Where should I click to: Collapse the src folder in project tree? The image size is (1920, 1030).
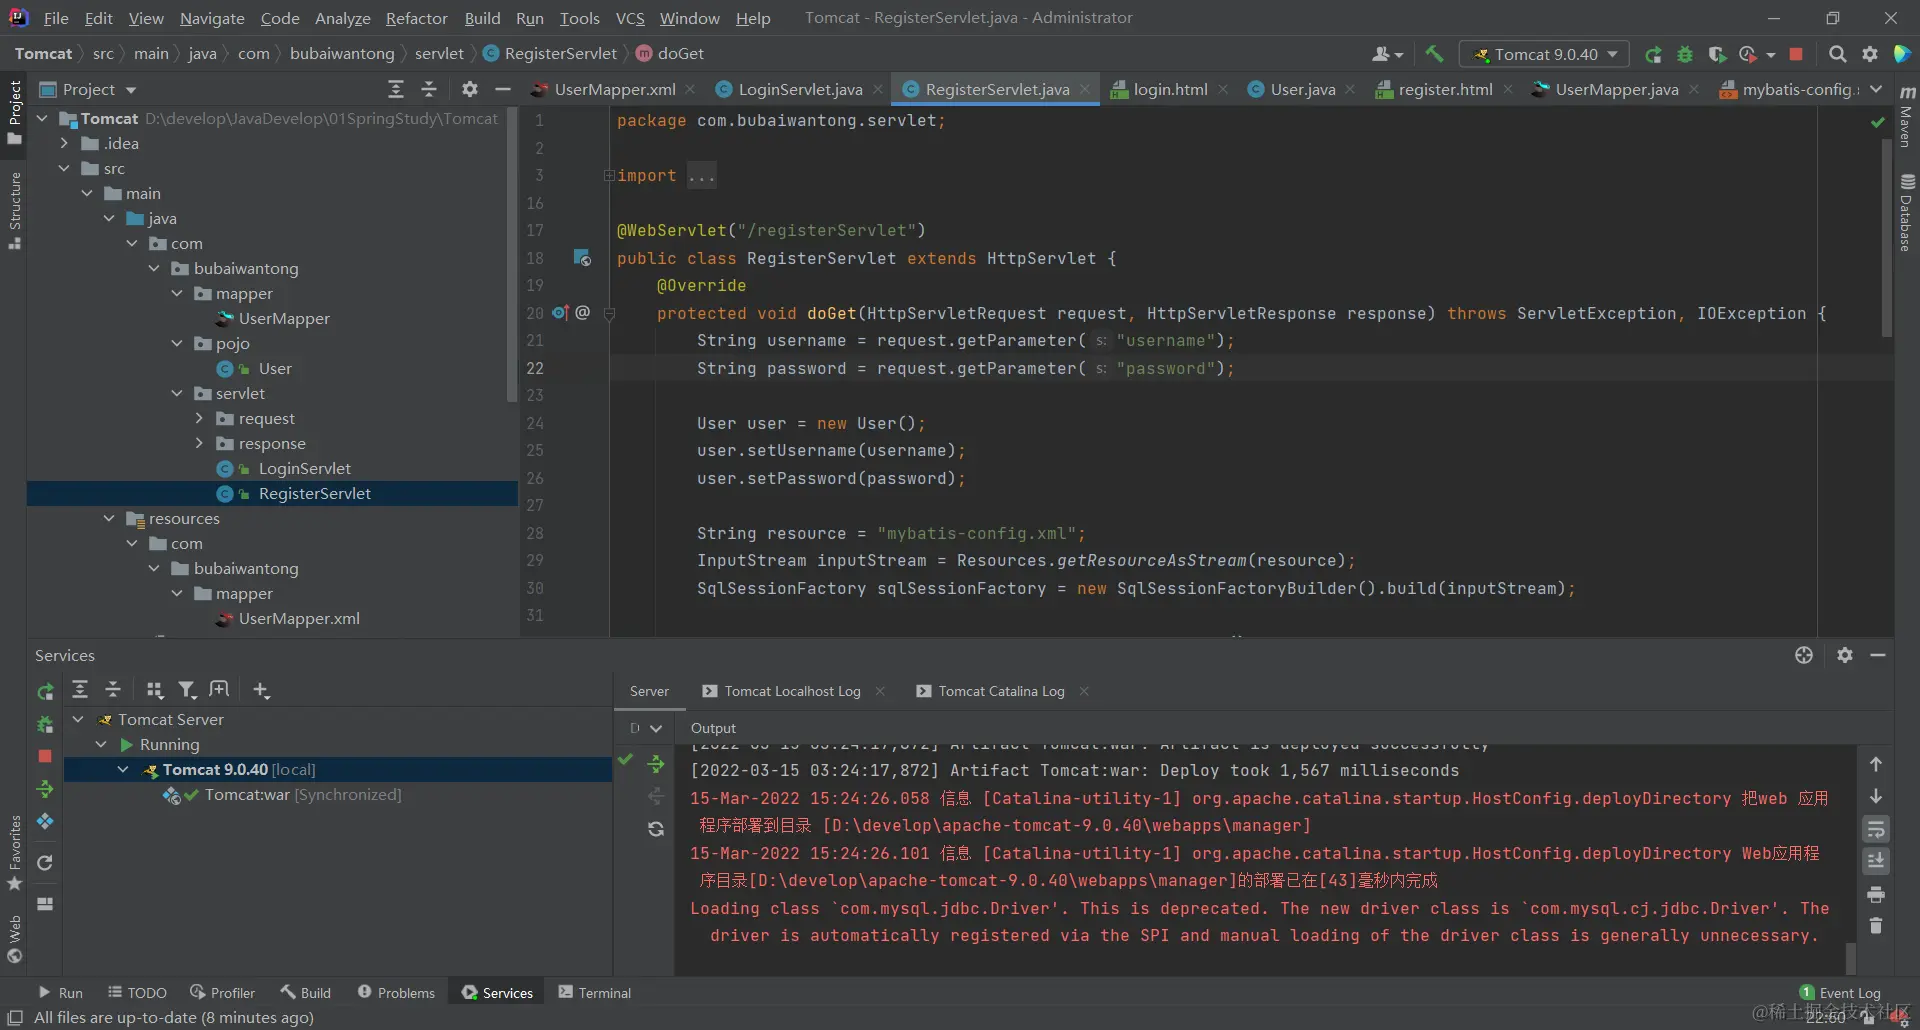tap(64, 169)
